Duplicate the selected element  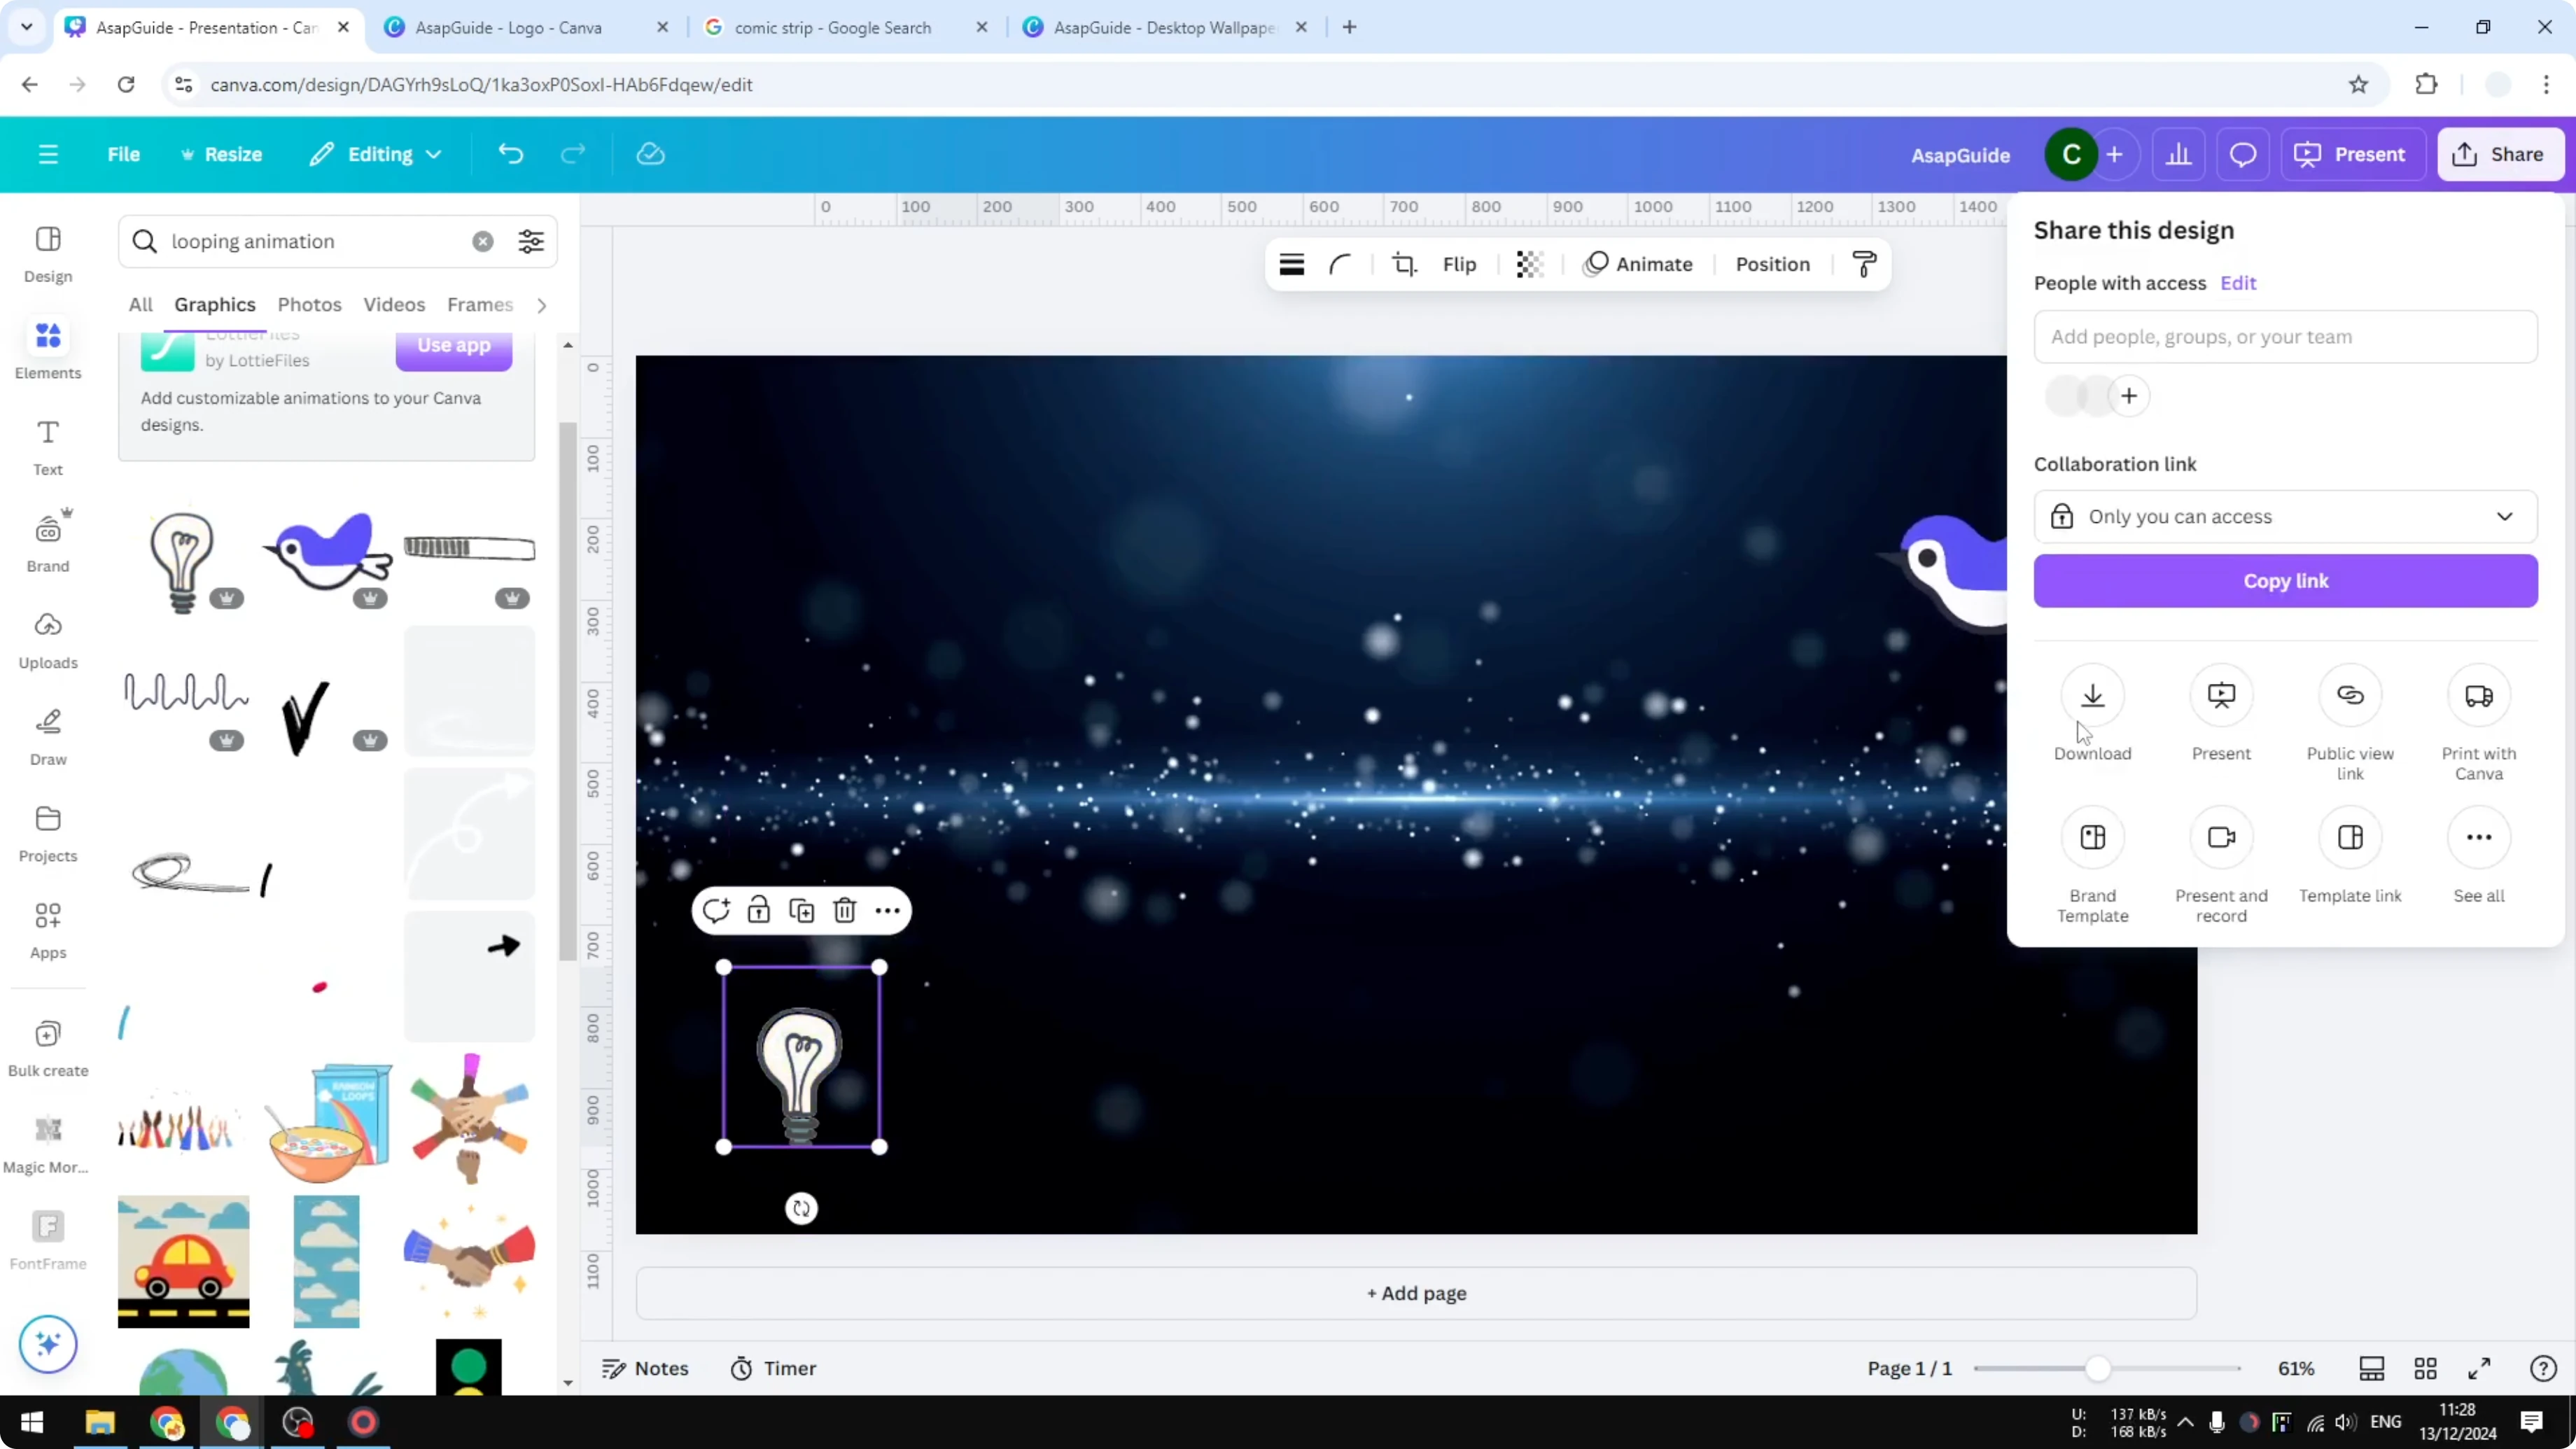click(x=802, y=910)
